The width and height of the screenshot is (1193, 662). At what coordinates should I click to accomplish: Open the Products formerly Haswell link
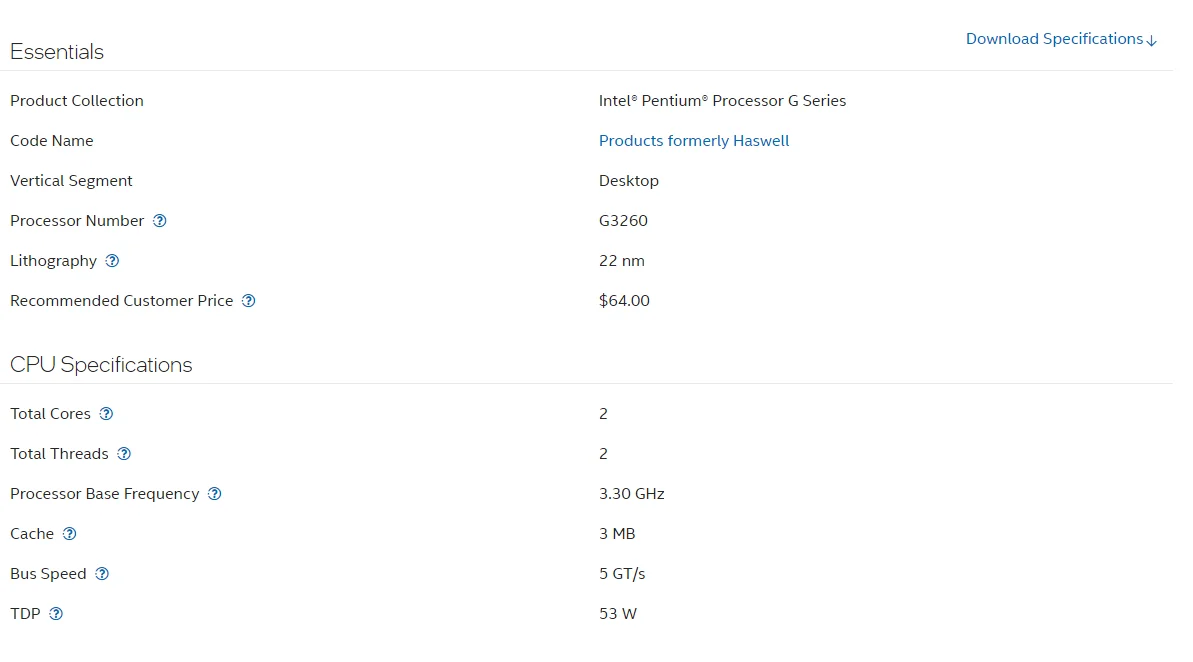click(694, 141)
